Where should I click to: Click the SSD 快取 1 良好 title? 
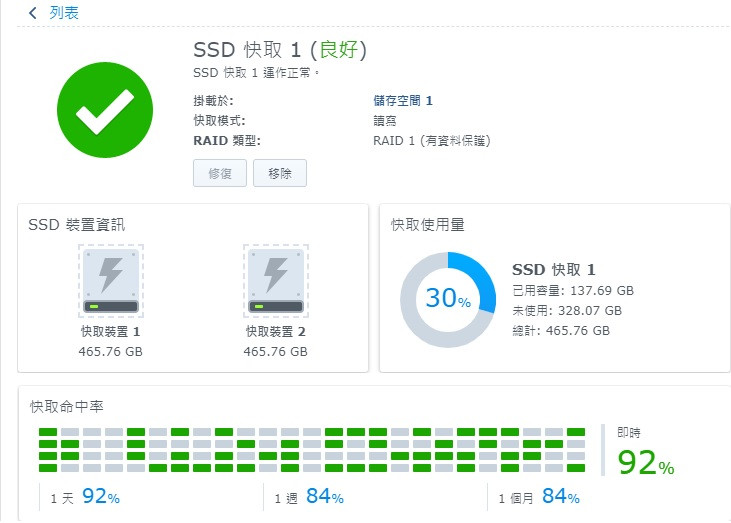[280, 49]
